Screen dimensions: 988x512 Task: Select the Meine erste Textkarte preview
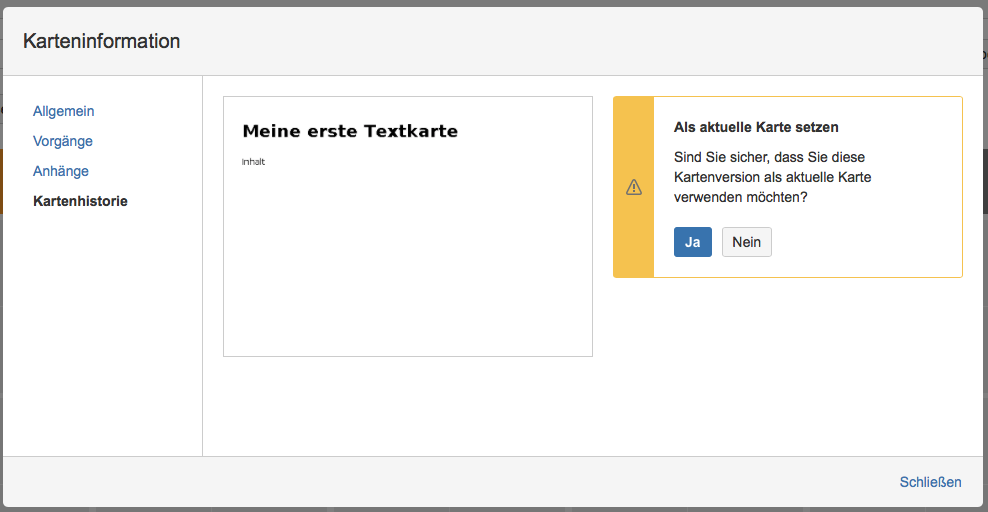click(x=408, y=227)
